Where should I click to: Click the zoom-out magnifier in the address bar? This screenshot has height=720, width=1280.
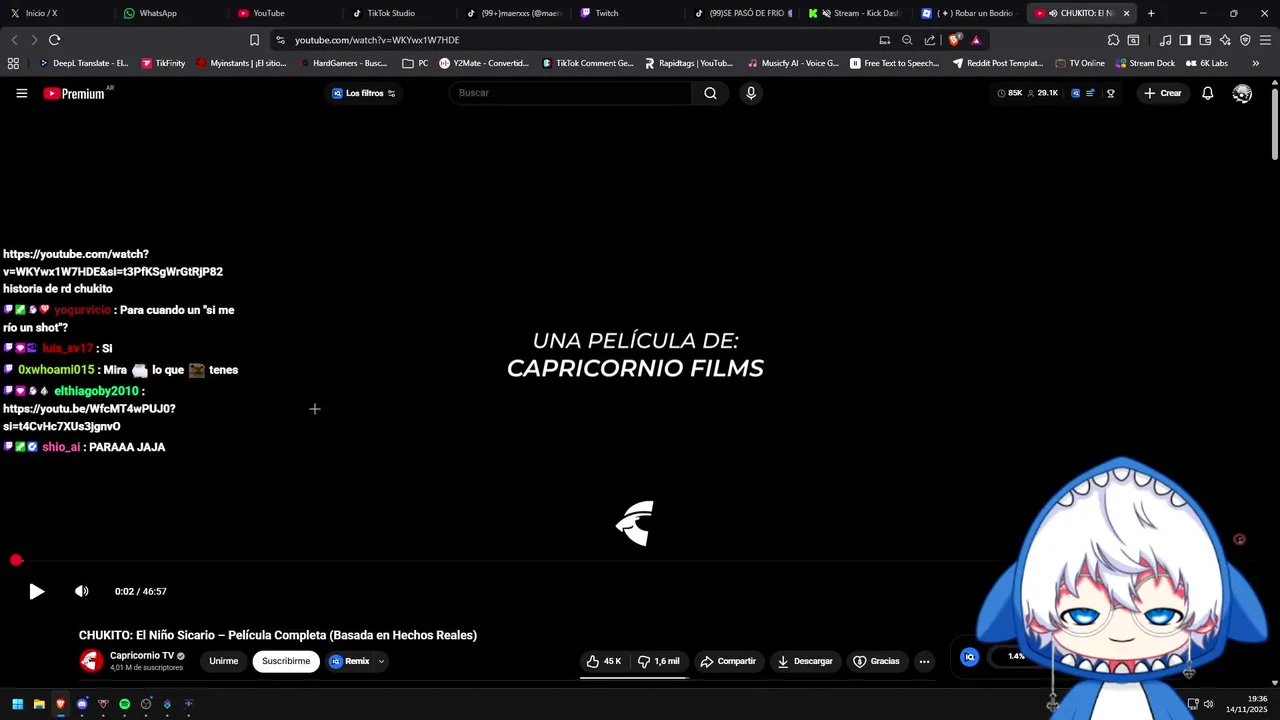coord(907,40)
